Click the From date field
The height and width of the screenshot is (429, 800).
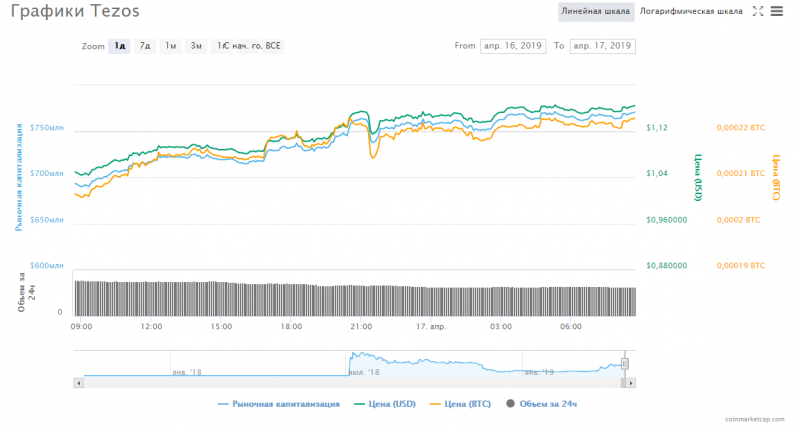click(514, 46)
